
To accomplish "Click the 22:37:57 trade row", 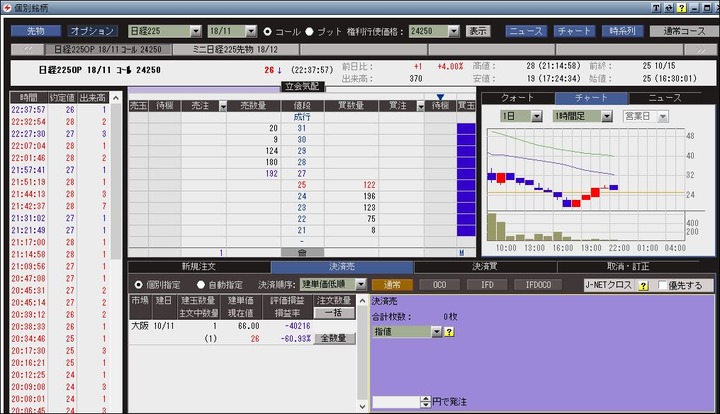I will pyautogui.click(x=60, y=110).
